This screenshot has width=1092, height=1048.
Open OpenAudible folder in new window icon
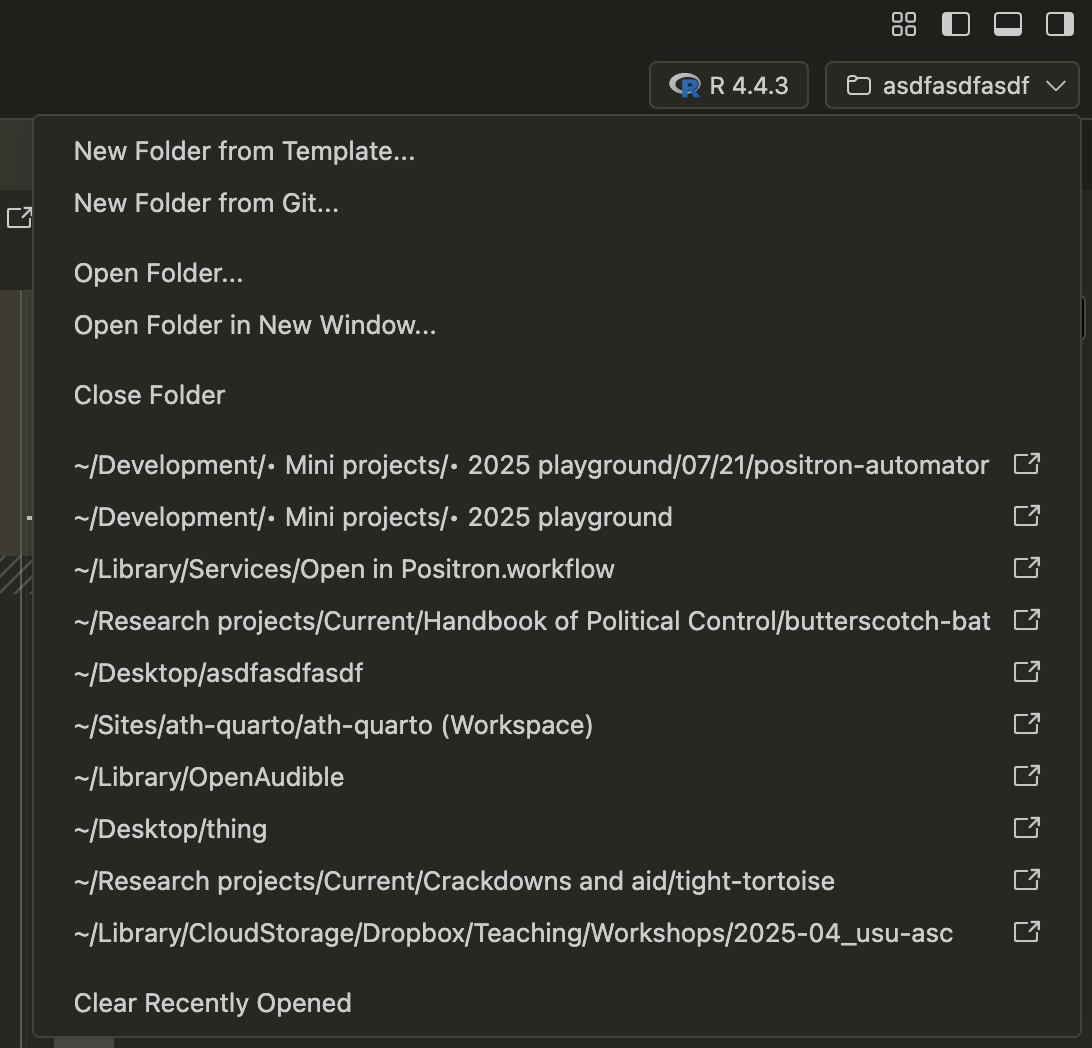tap(1027, 776)
